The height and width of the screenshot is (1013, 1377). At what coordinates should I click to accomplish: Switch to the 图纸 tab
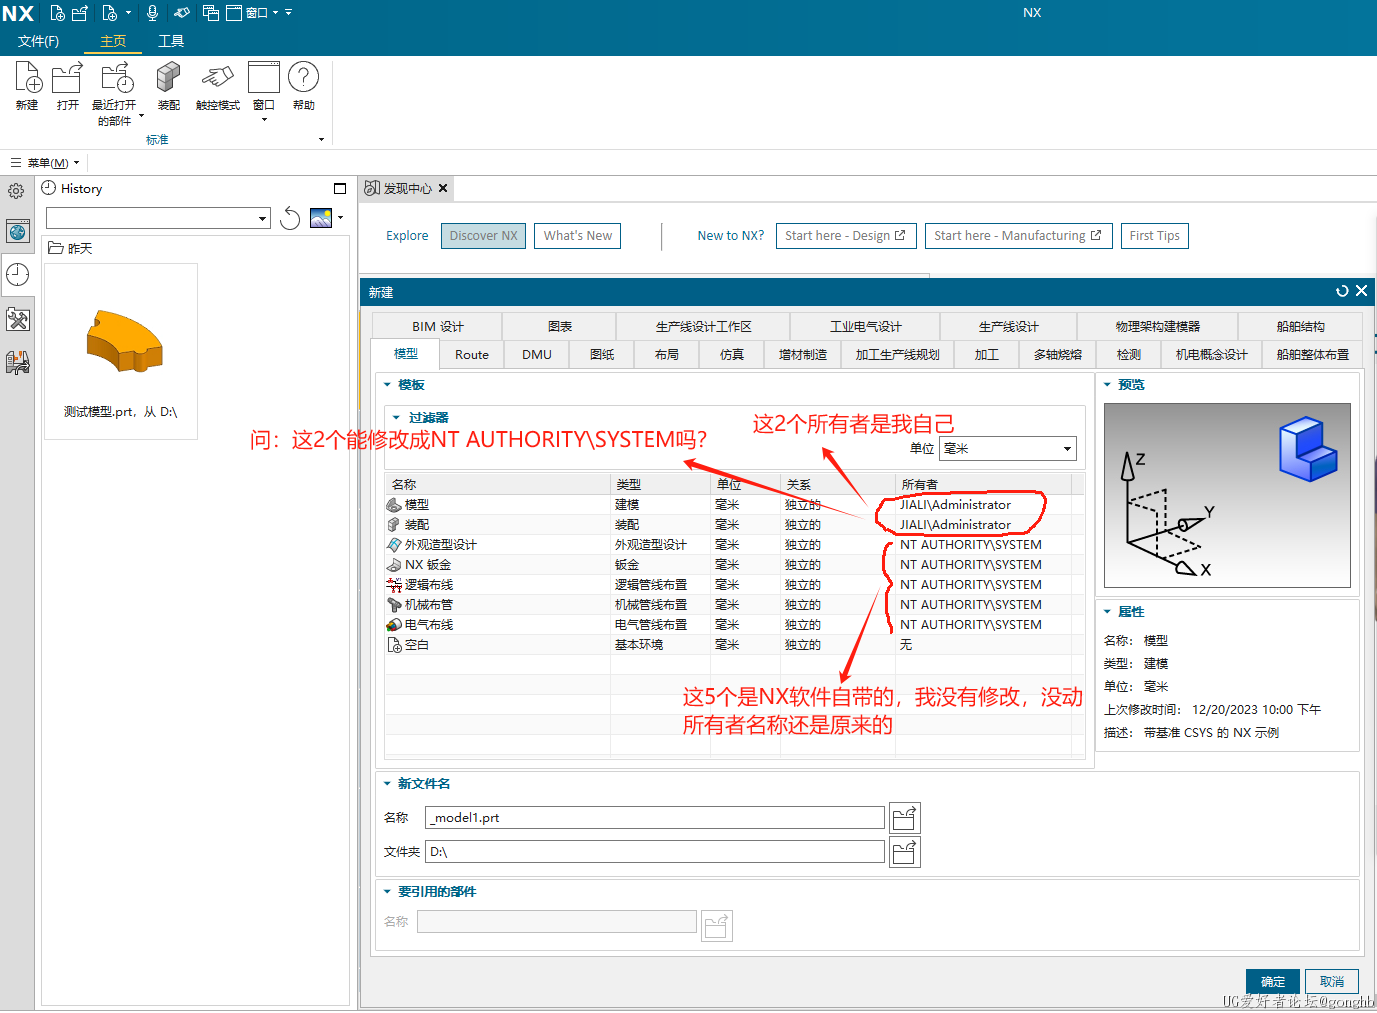tap(602, 355)
